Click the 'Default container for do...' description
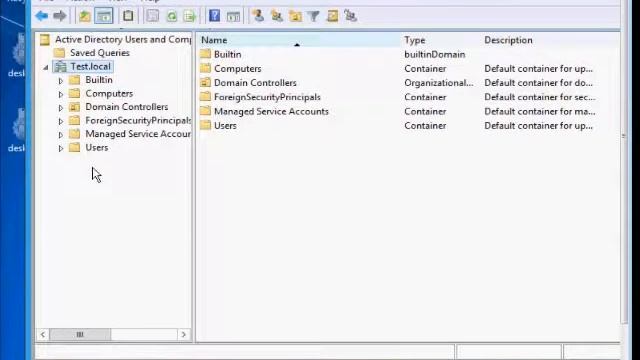640x360 pixels. 538,83
